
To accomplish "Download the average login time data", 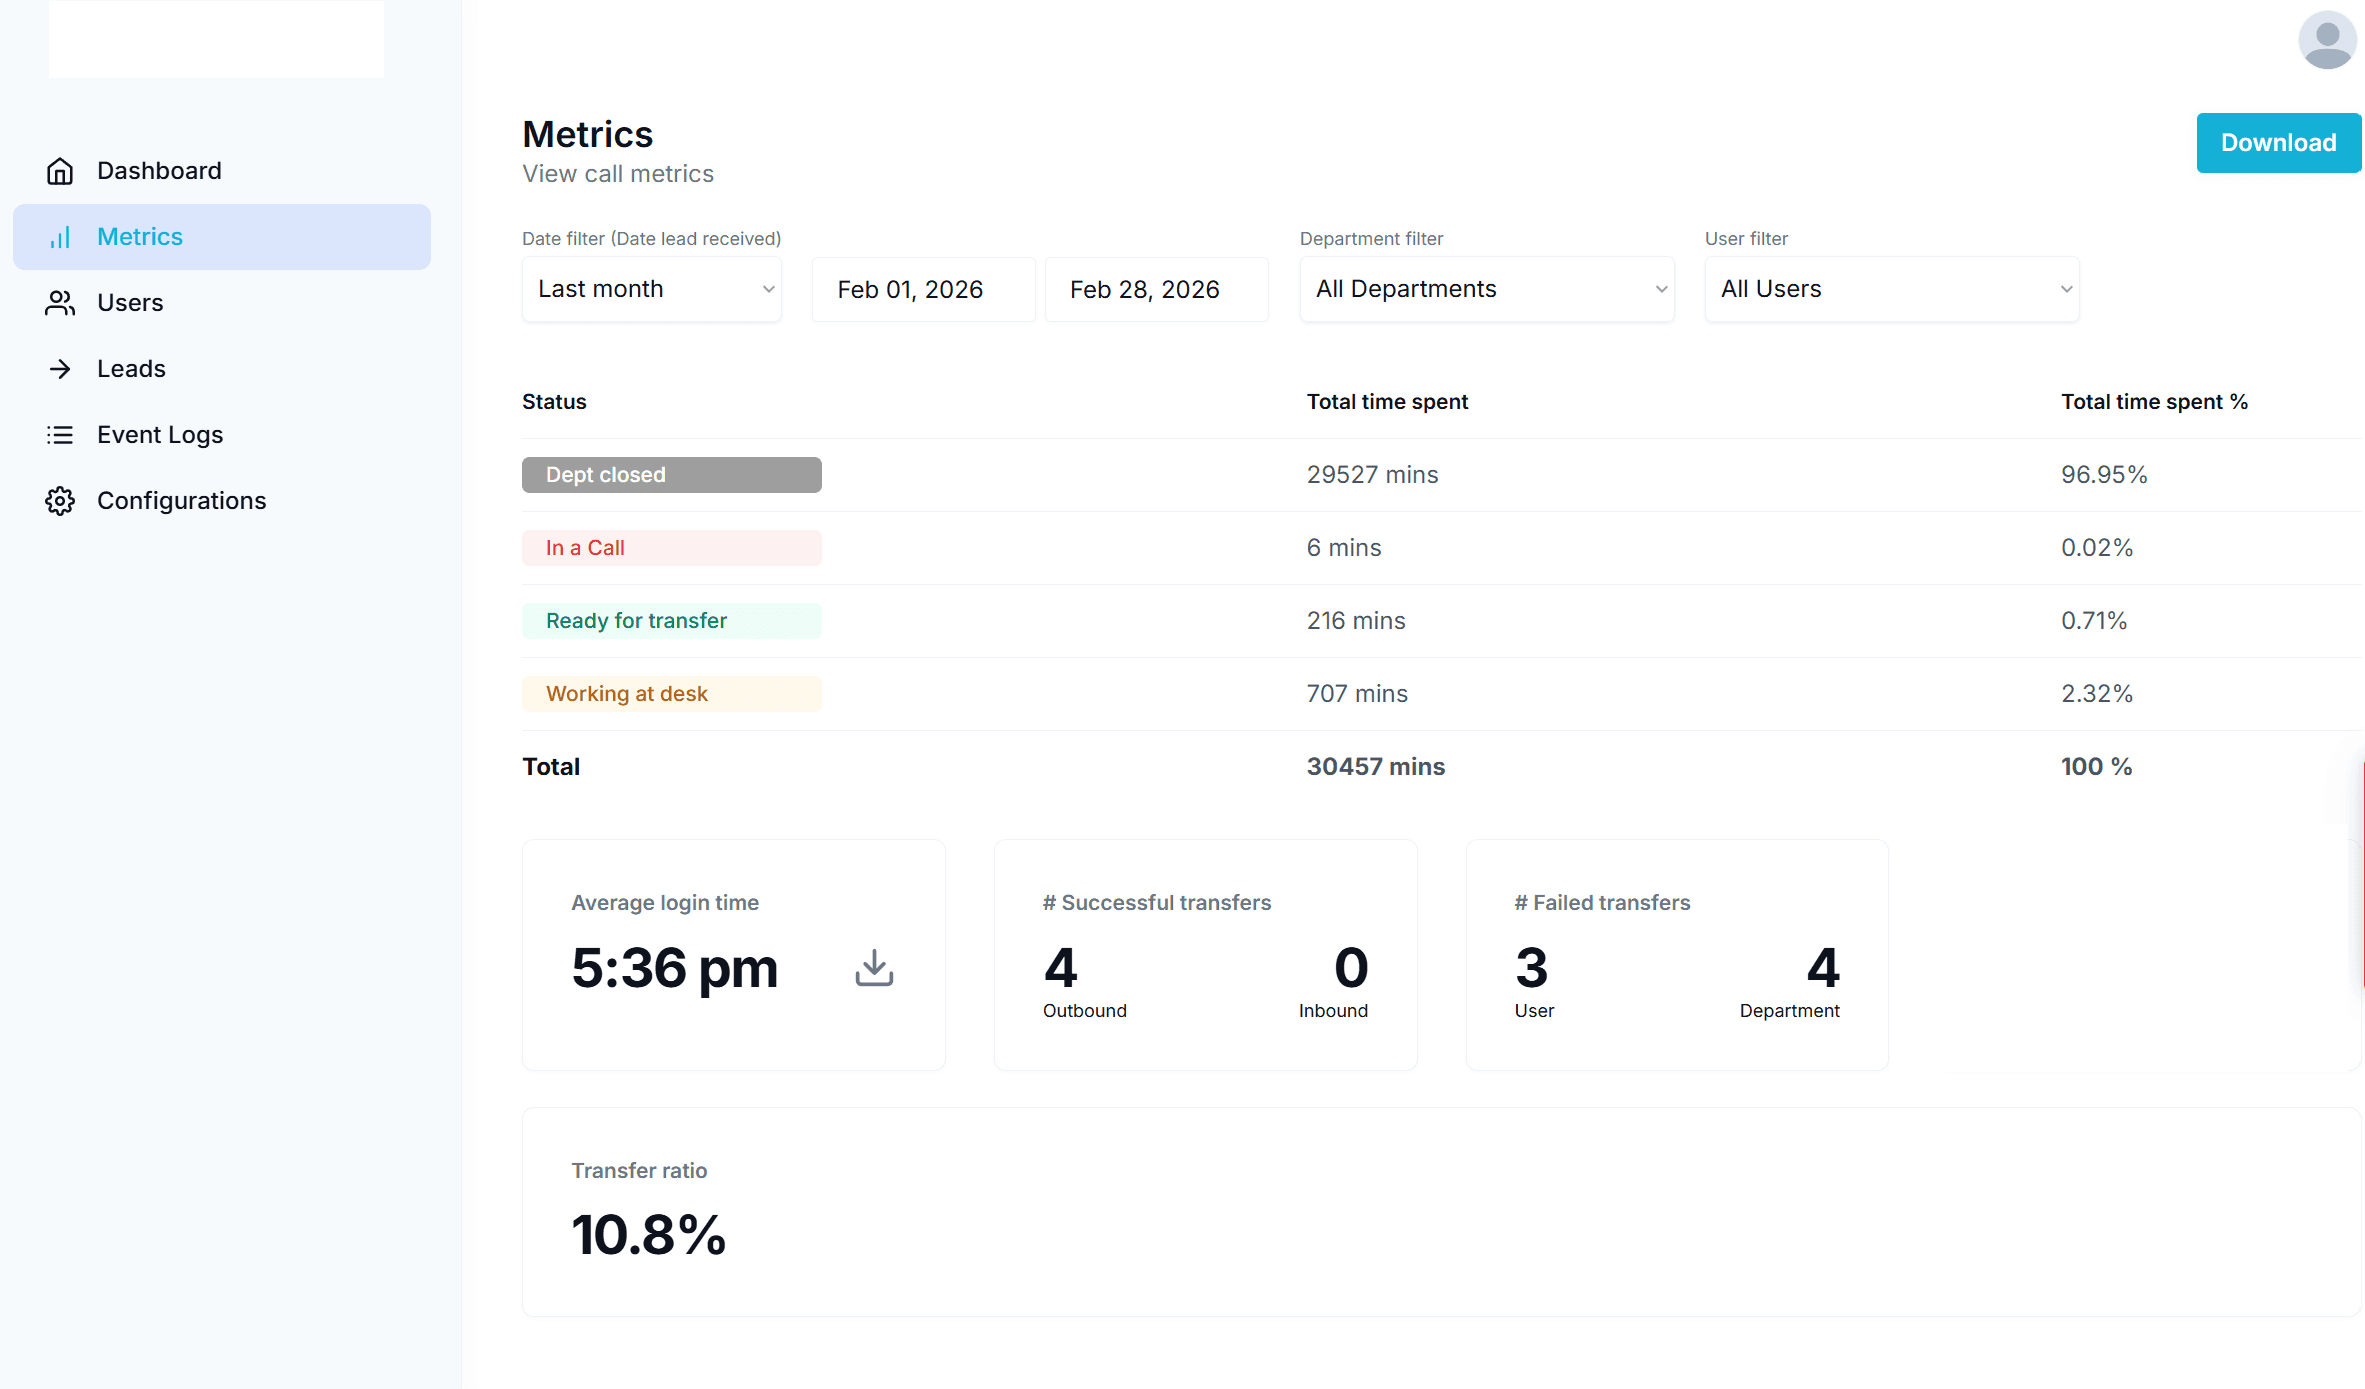I will click(x=874, y=968).
